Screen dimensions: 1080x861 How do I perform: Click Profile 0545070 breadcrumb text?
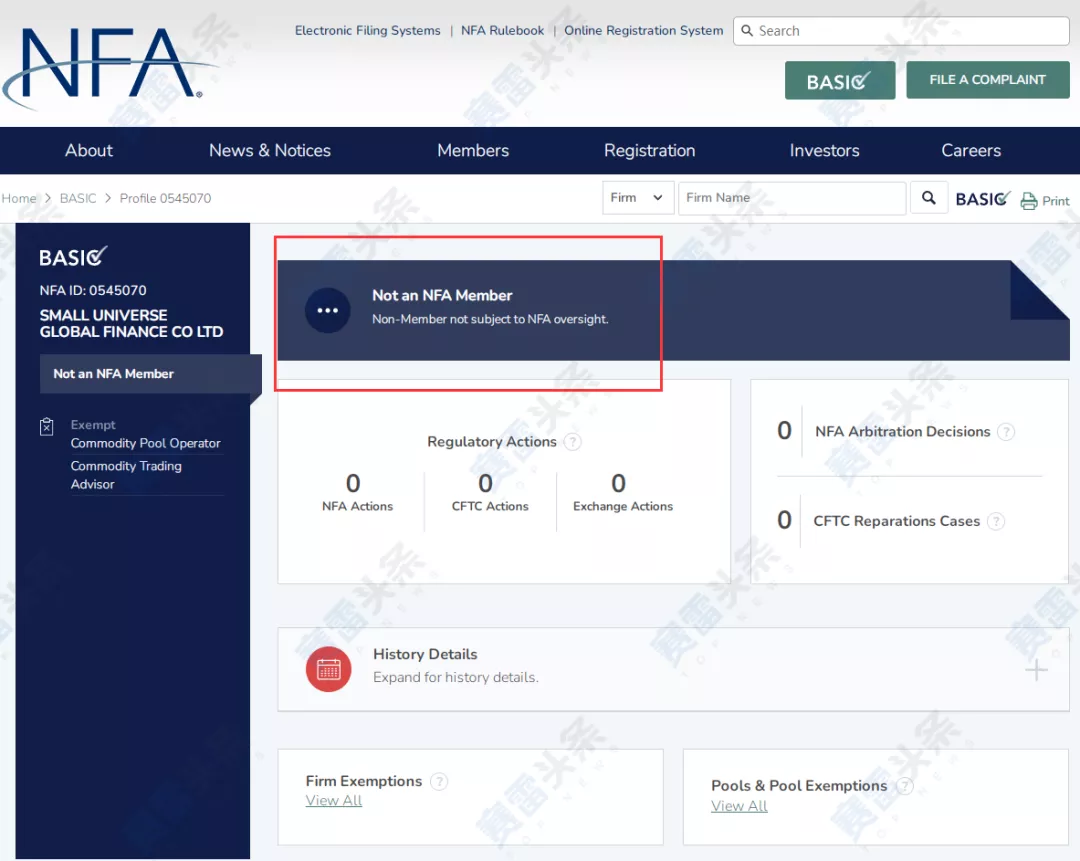click(165, 198)
